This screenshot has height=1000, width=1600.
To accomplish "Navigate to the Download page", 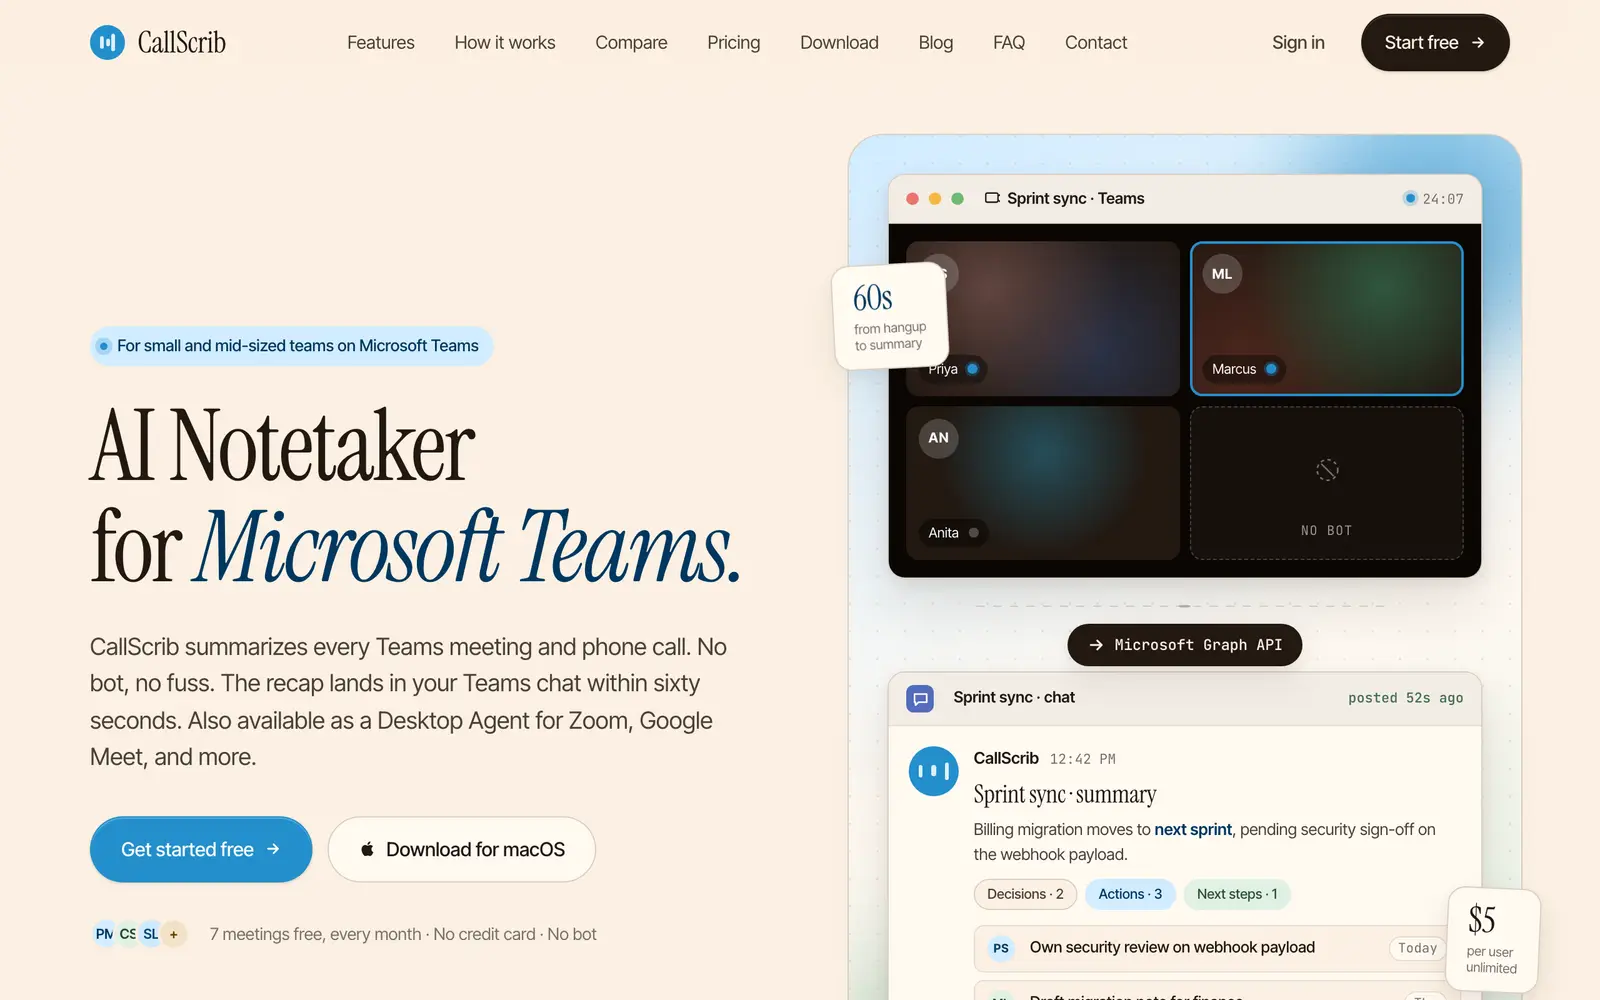I will (x=839, y=43).
